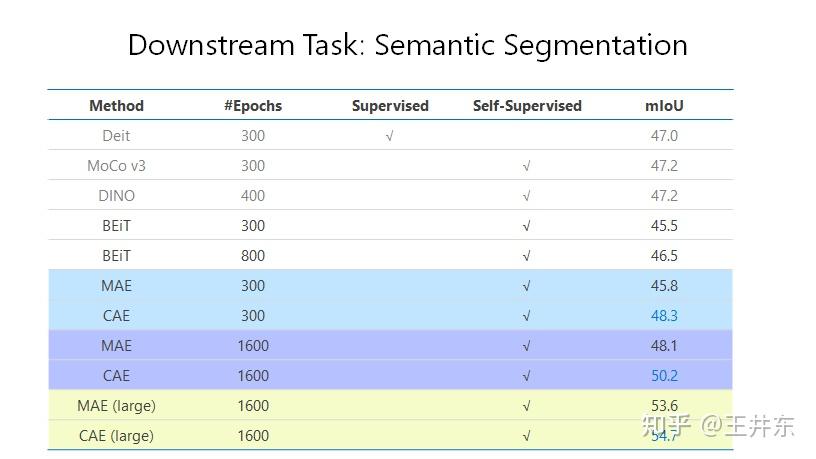Select the MAE (large) row label
The image size is (816, 459).
(x=116, y=406)
